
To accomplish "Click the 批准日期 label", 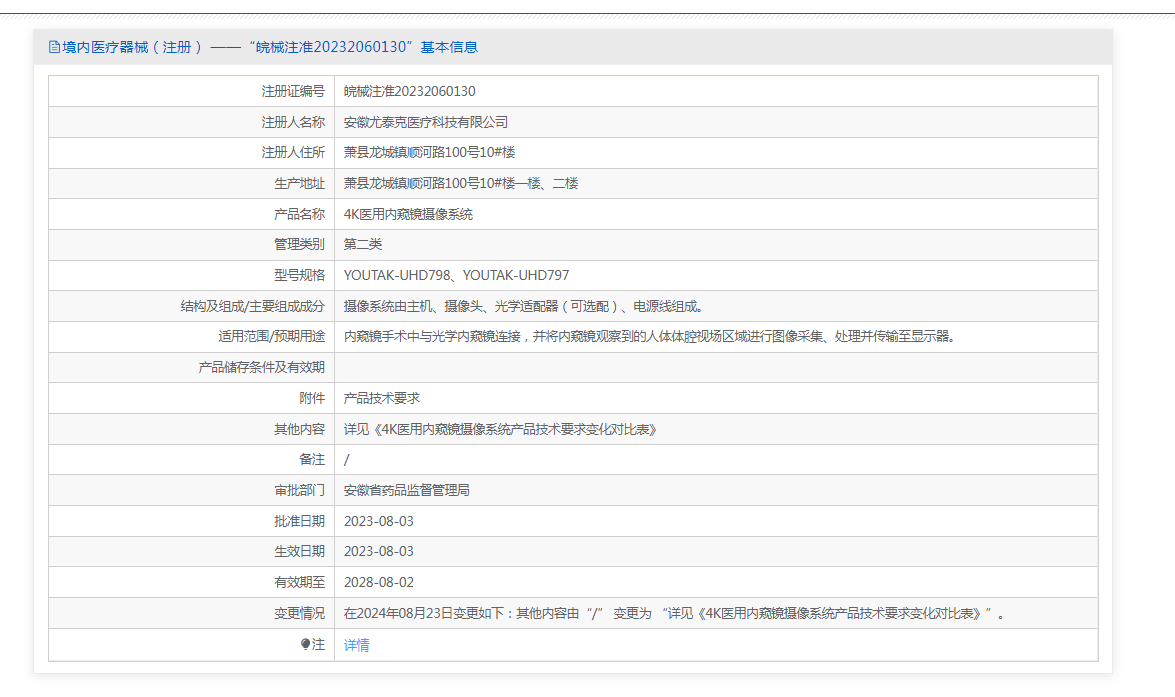I will pyautogui.click(x=300, y=521).
